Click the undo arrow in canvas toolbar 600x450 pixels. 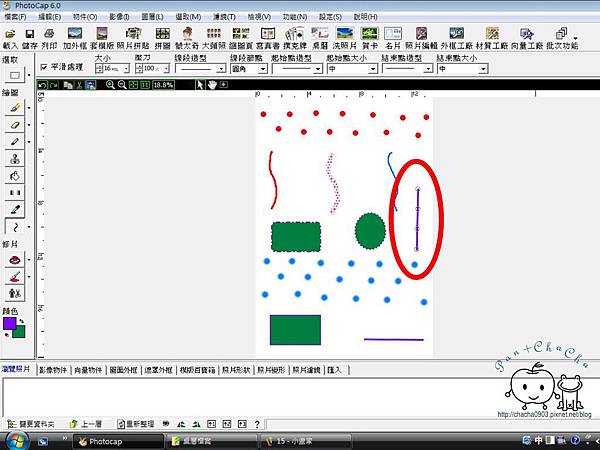tap(42, 85)
